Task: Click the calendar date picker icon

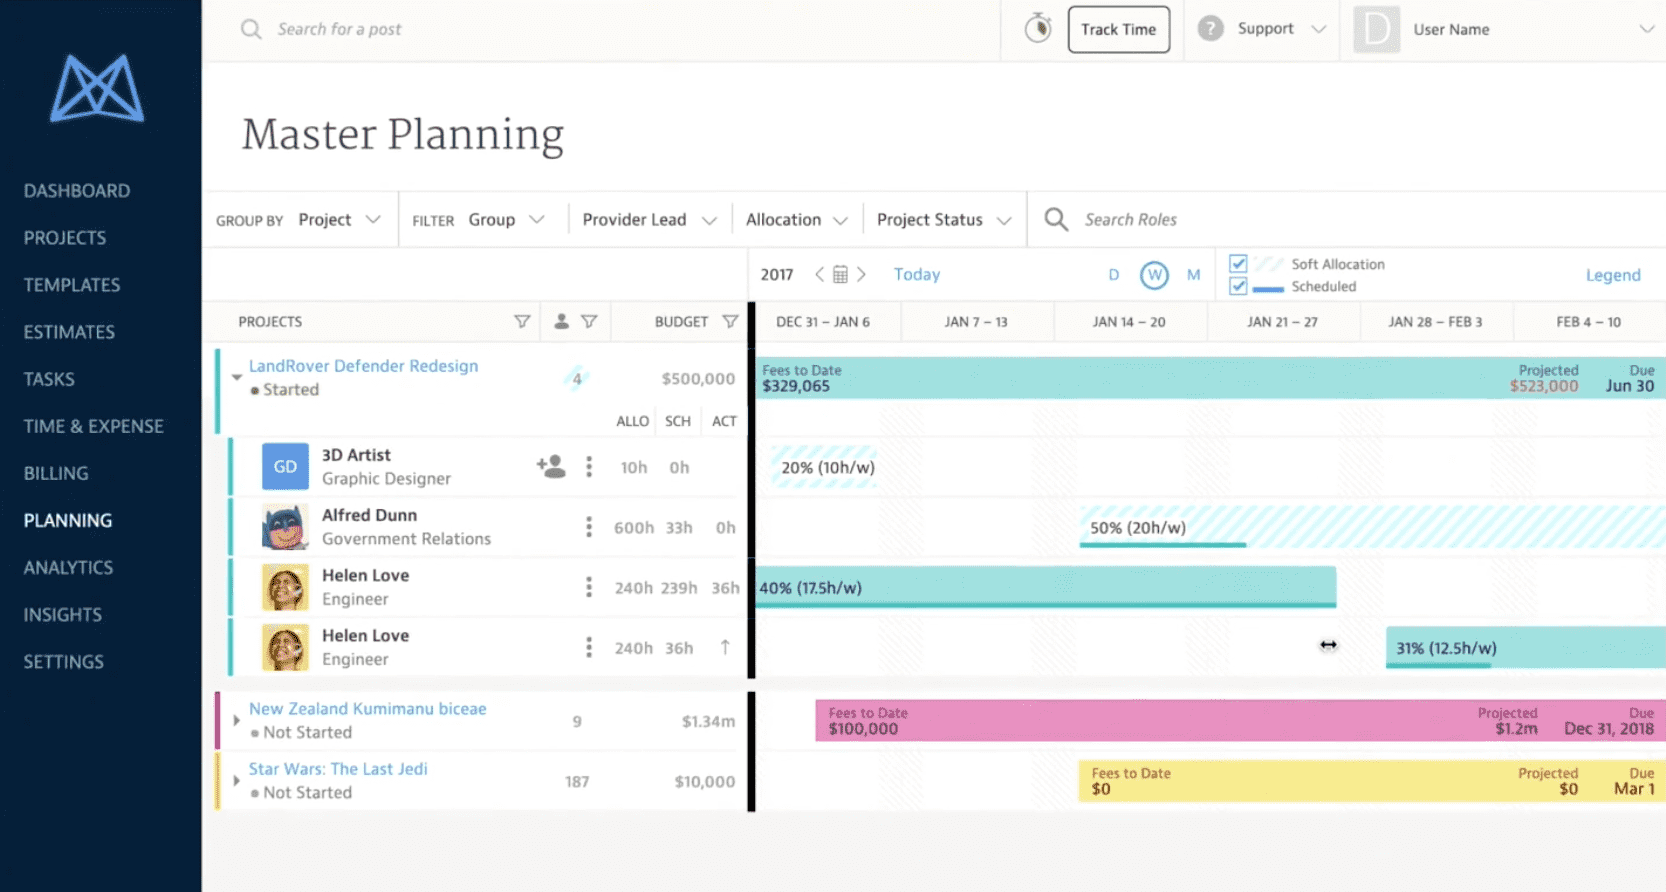Action: (840, 274)
